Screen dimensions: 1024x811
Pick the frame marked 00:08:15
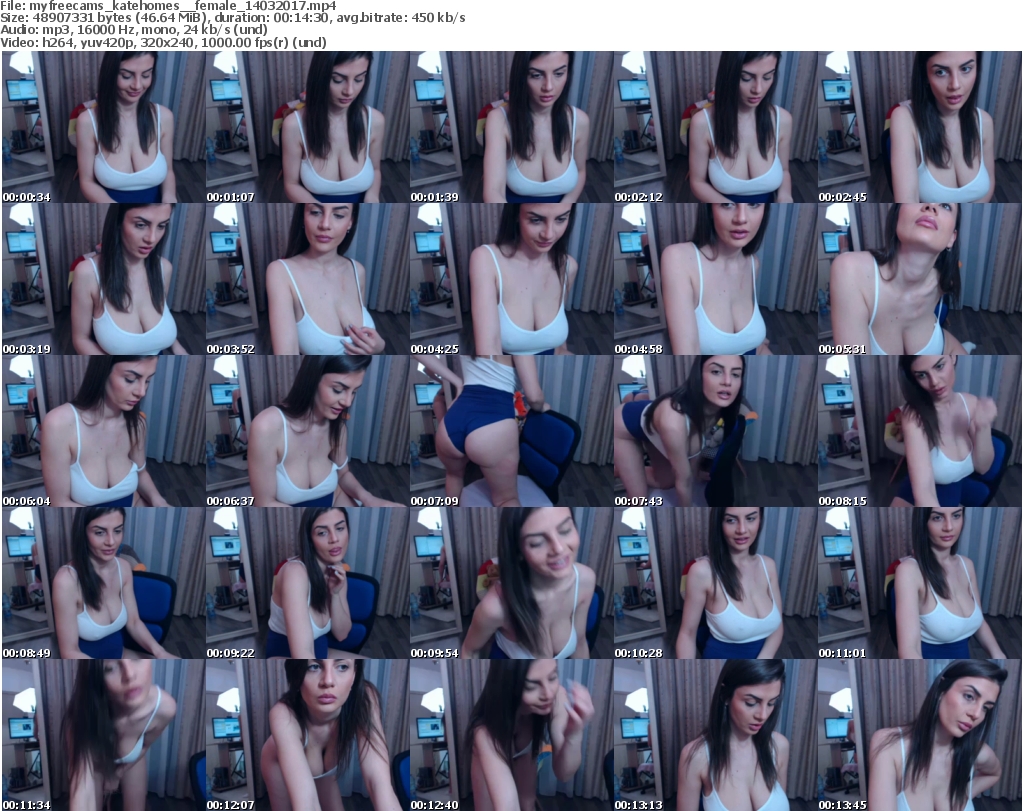coord(920,431)
